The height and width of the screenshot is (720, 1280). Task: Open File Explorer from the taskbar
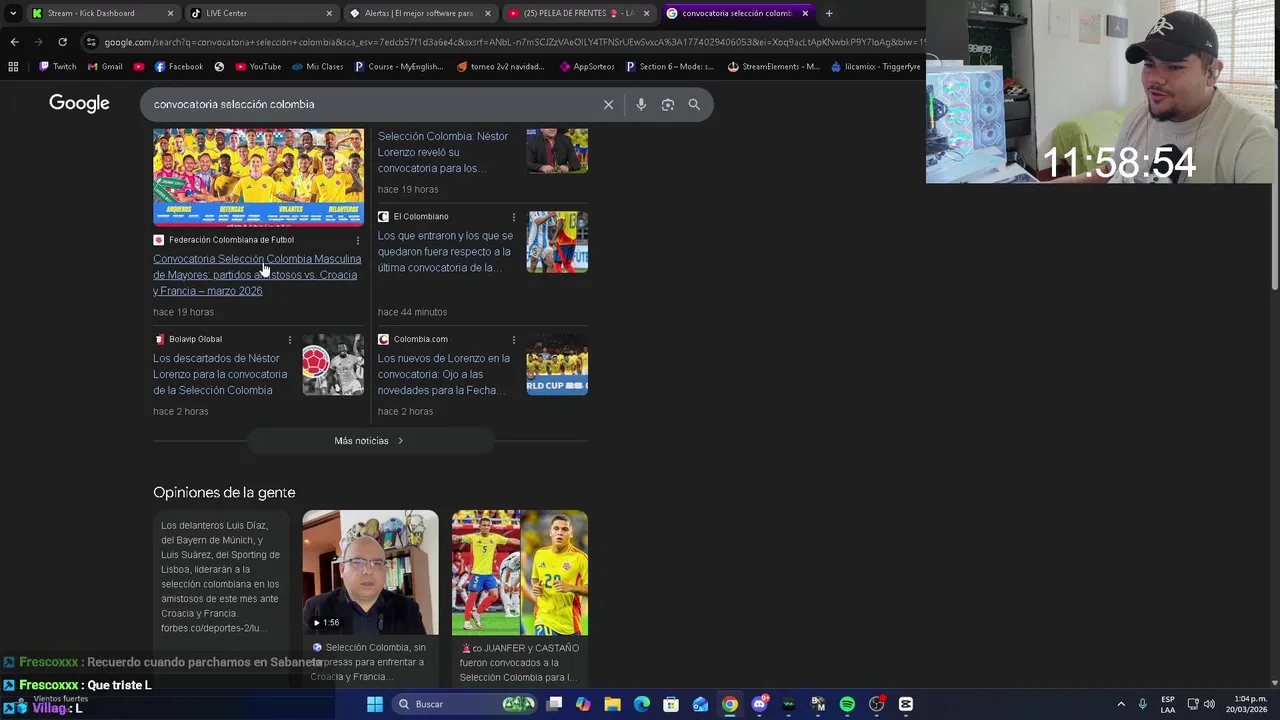pyautogui.click(x=612, y=704)
